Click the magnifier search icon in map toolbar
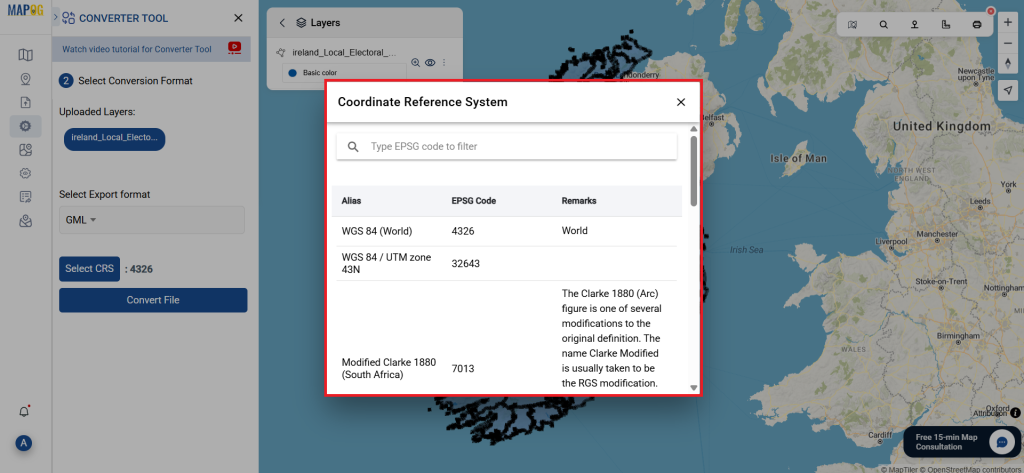This screenshot has width=1024, height=473. point(884,25)
